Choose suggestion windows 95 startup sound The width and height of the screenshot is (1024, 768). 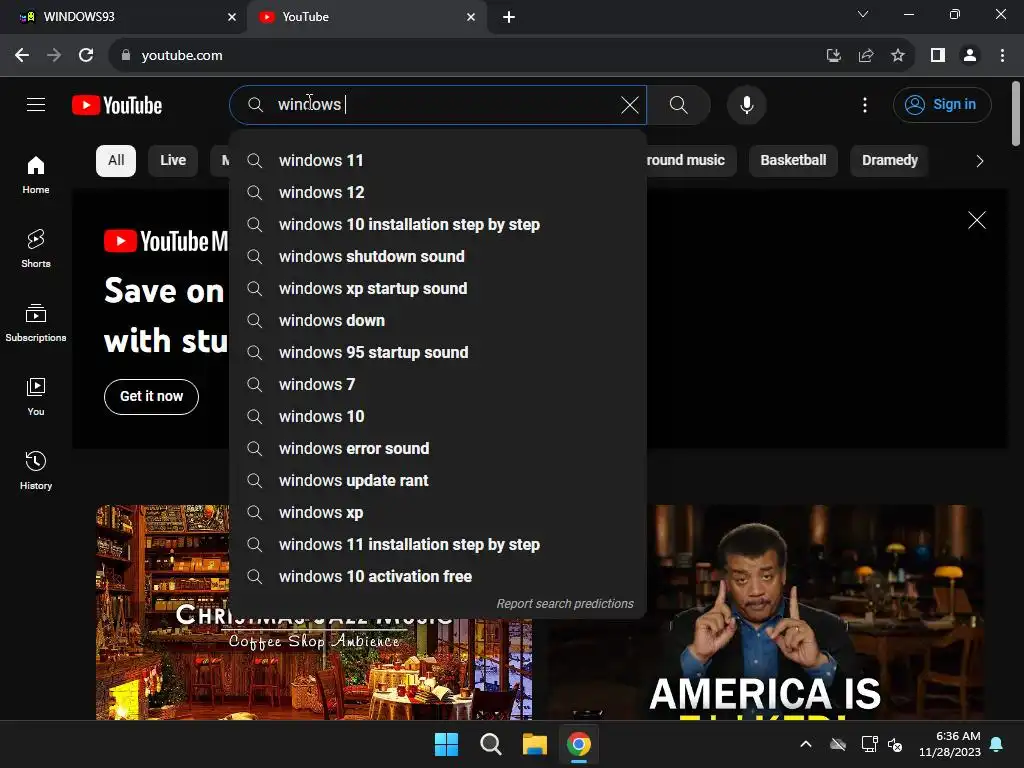click(438, 353)
